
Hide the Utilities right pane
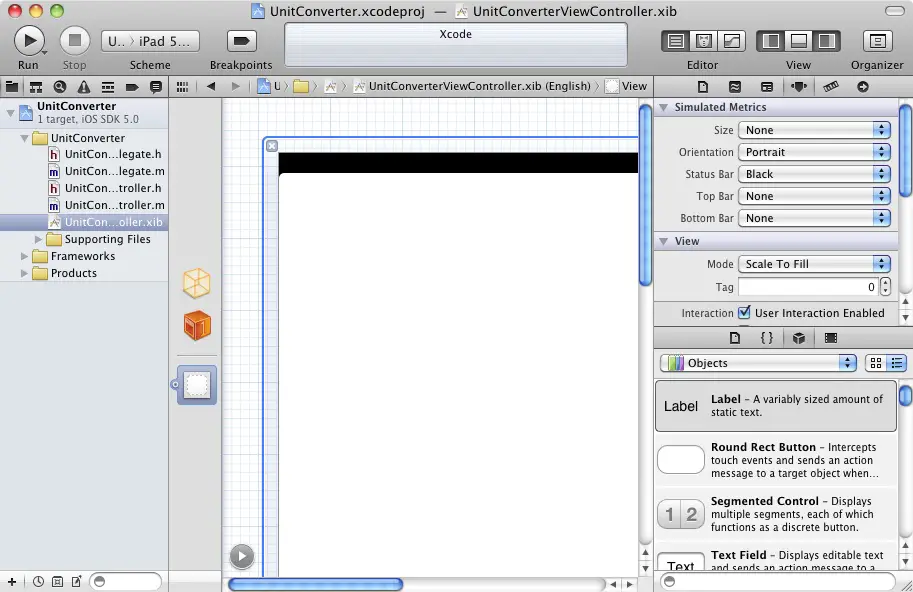point(826,41)
